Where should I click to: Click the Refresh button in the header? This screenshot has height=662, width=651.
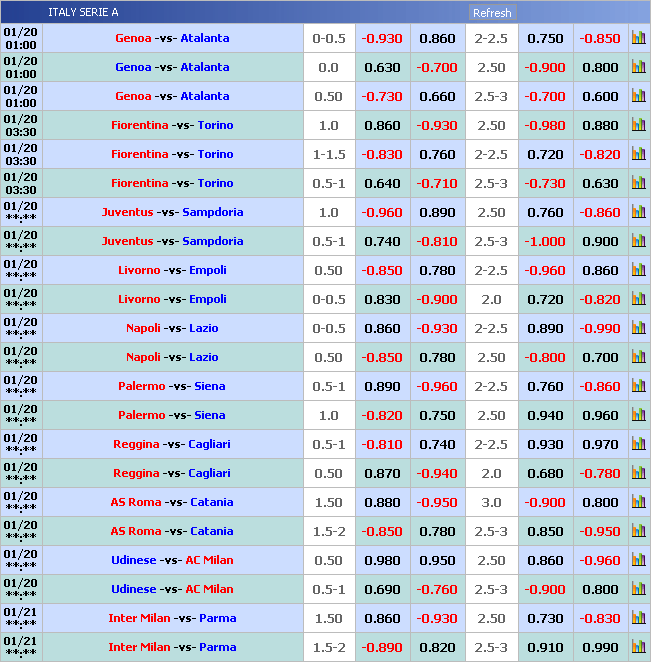tap(492, 13)
